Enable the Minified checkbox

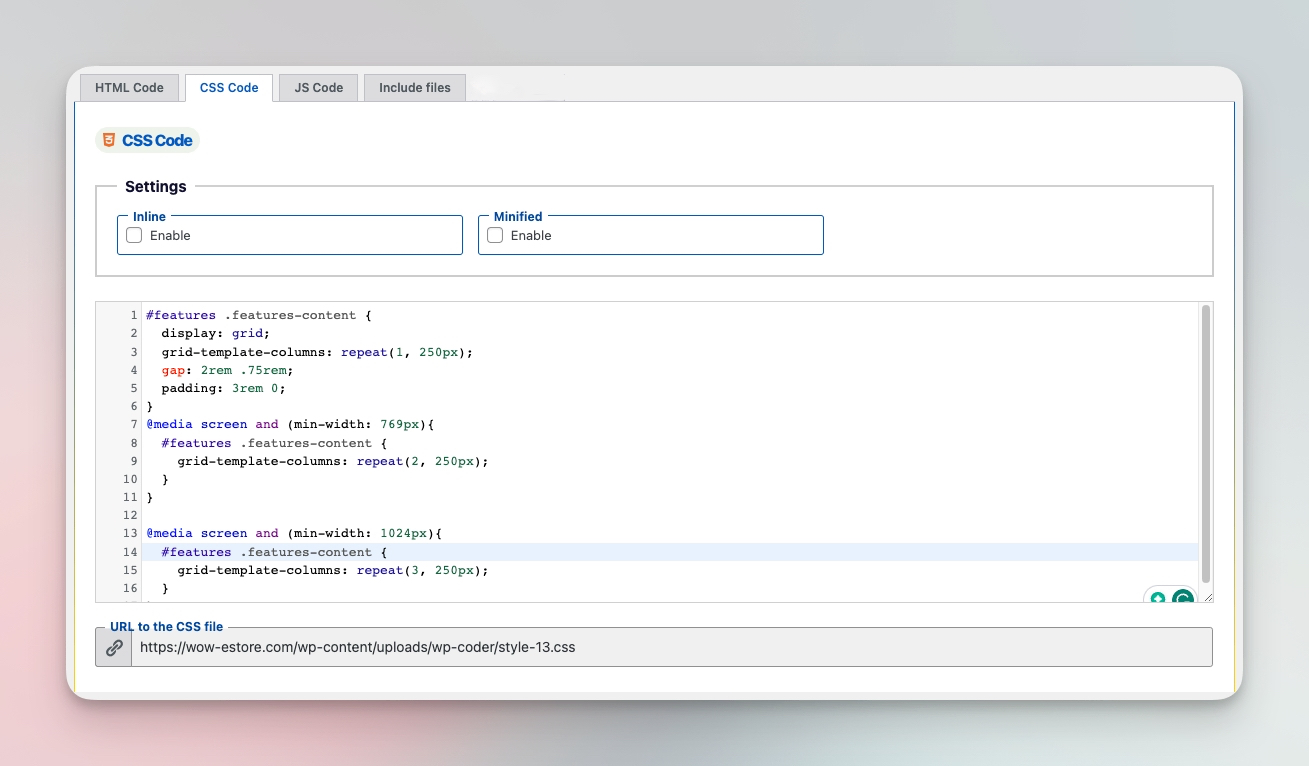(x=494, y=235)
